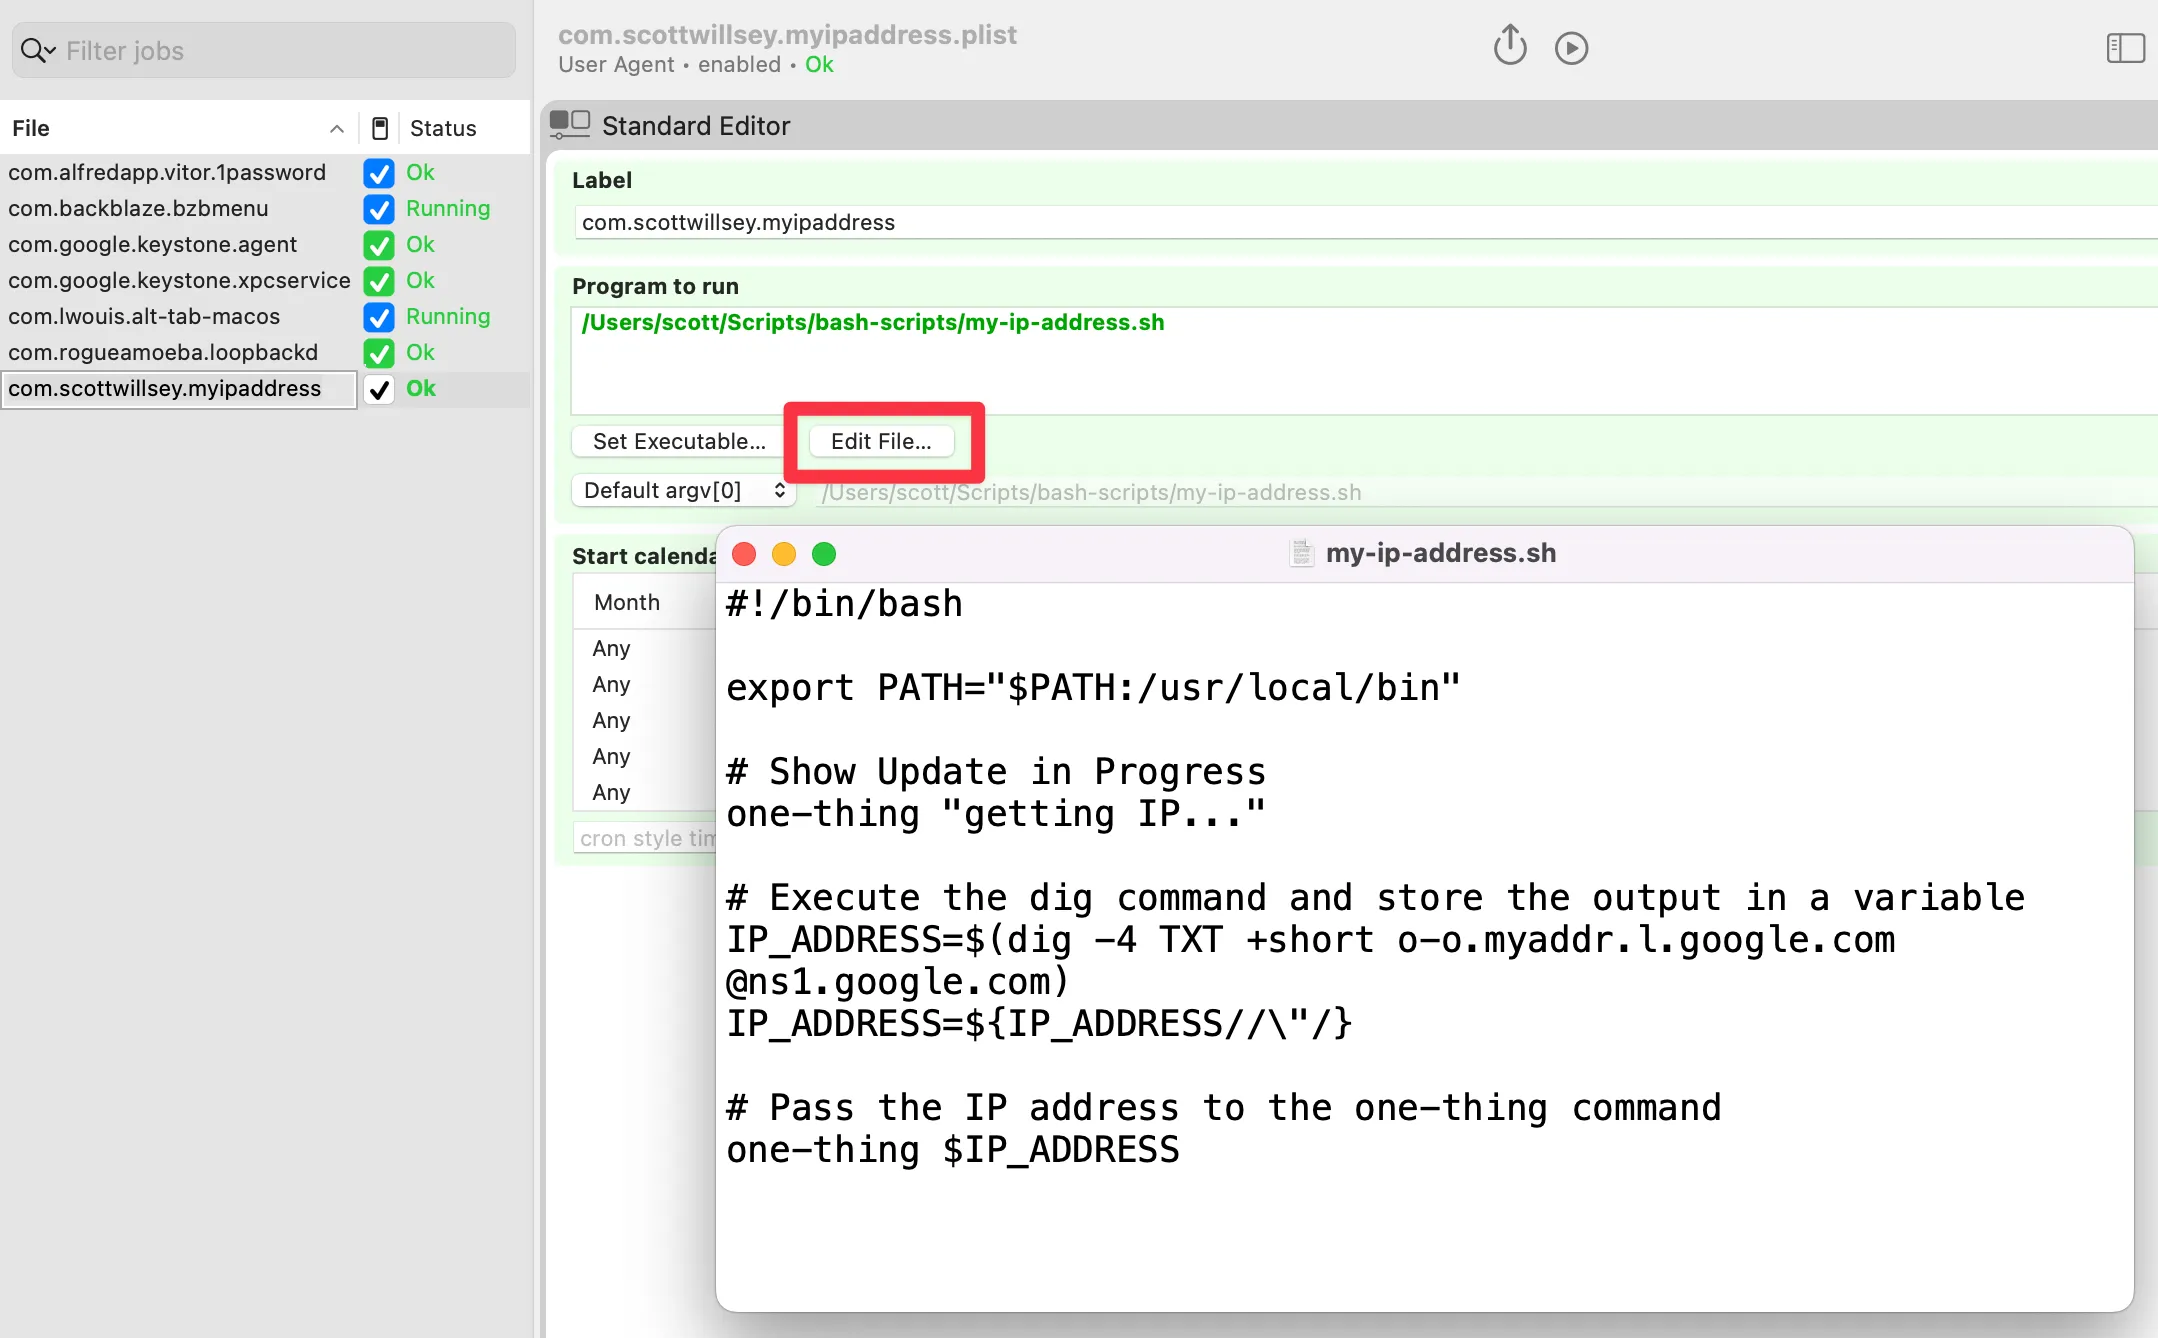Click the device icon in the Status column header
Screen dimensions: 2158x1338
click(380, 127)
